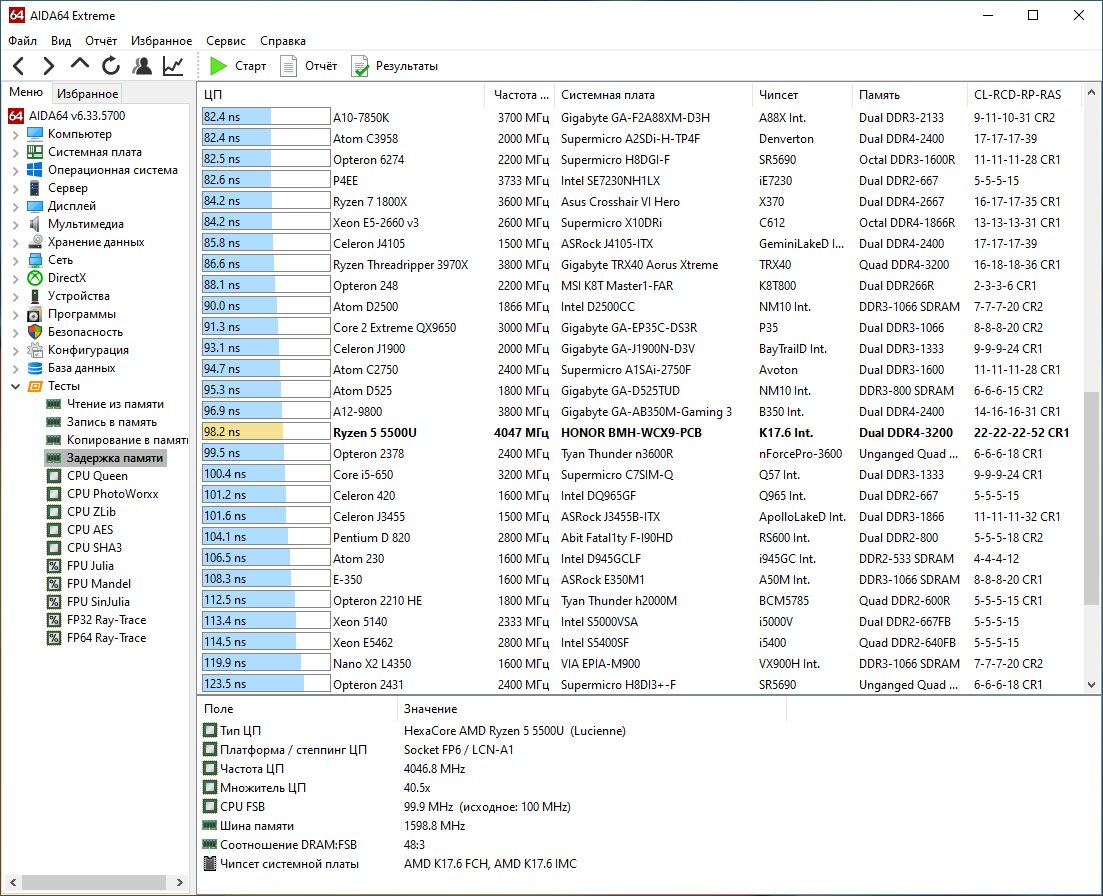This screenshot has width=1103, height=896.
Task: Click the Мультимедиа speaker icon
Action: (34, 224)
